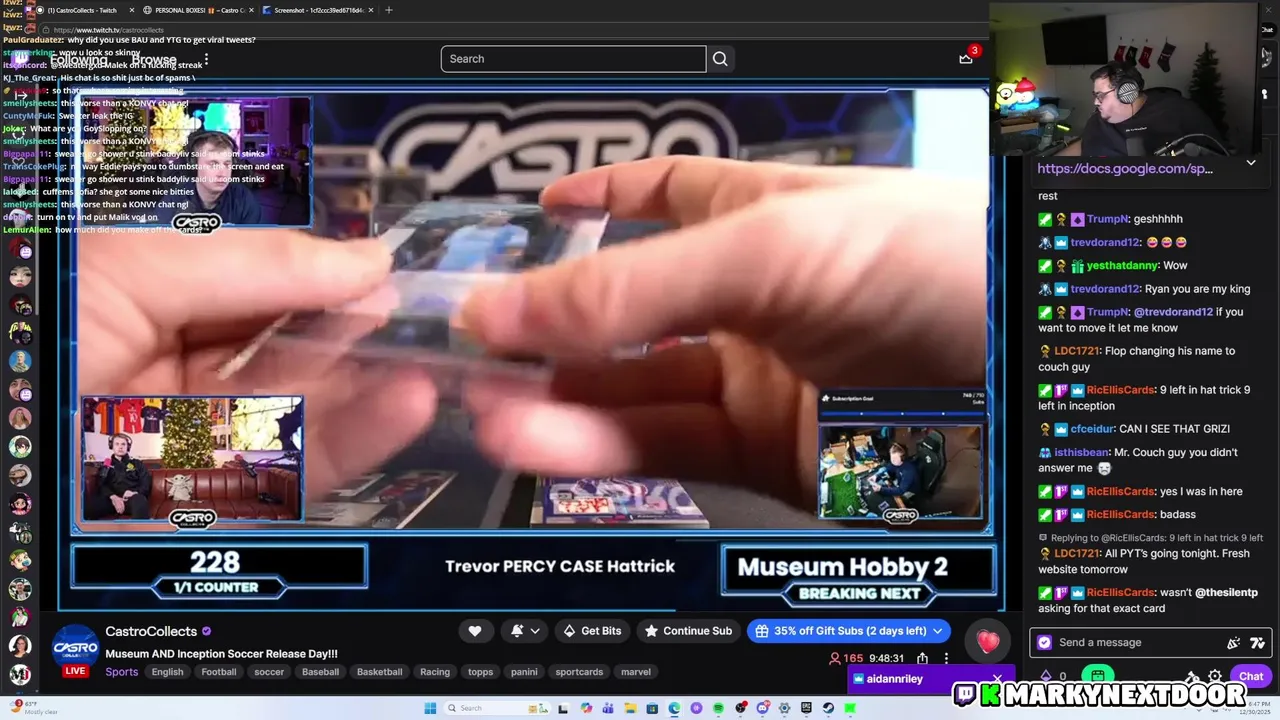1280x720 pixels.
Task: Open chat settings gear icon
Action: pos(1215,676)
